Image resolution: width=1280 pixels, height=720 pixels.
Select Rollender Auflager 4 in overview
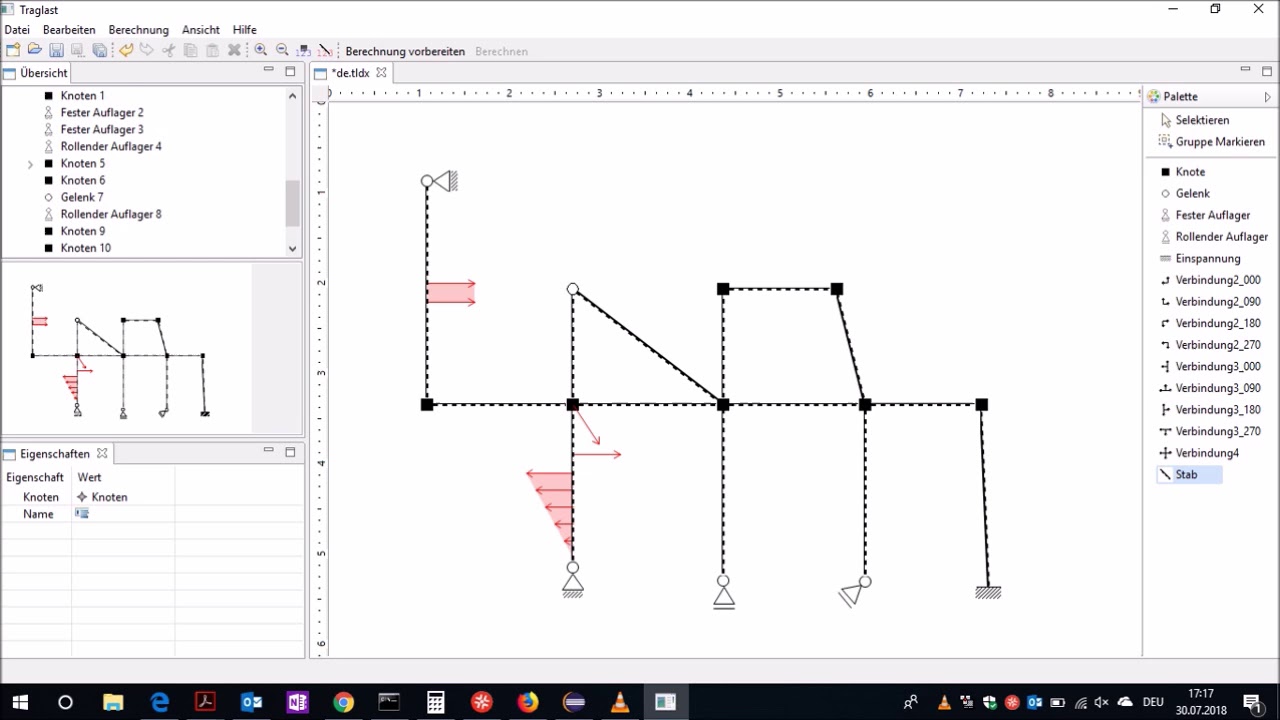pos(111,147)
